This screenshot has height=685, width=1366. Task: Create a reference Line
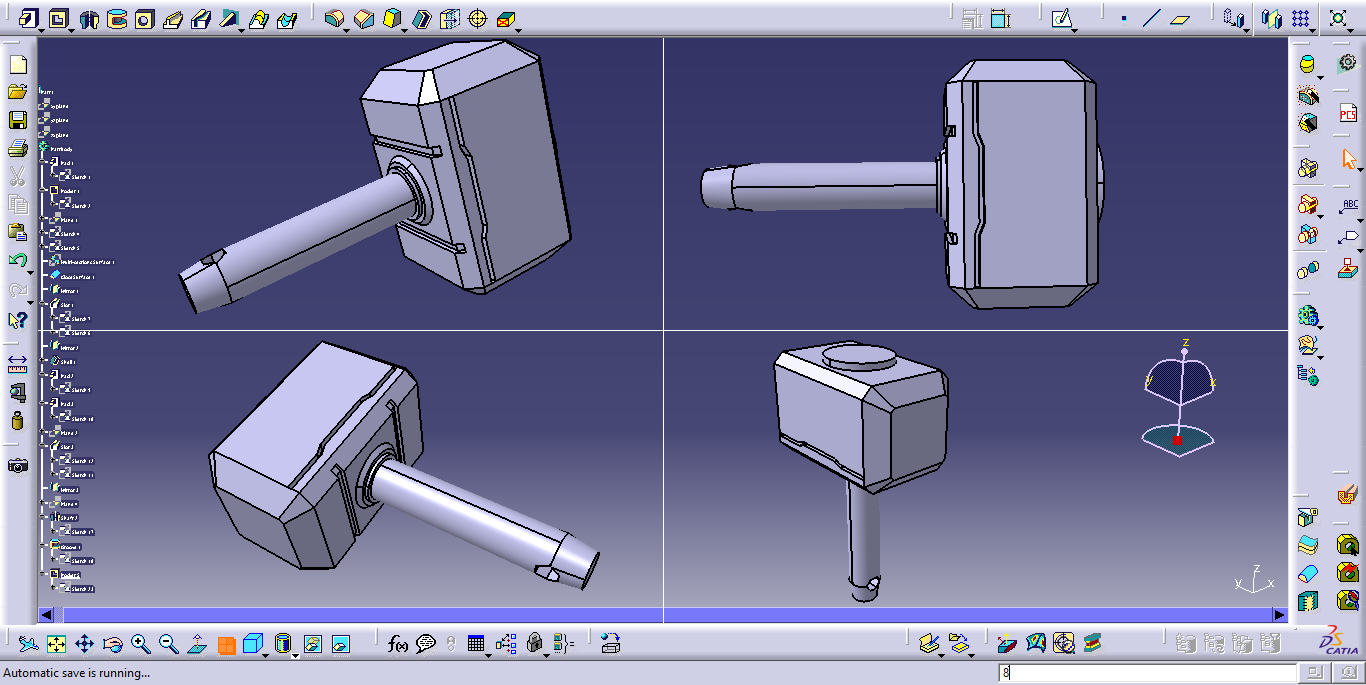pyautogui.click(x=1152, y=18)
